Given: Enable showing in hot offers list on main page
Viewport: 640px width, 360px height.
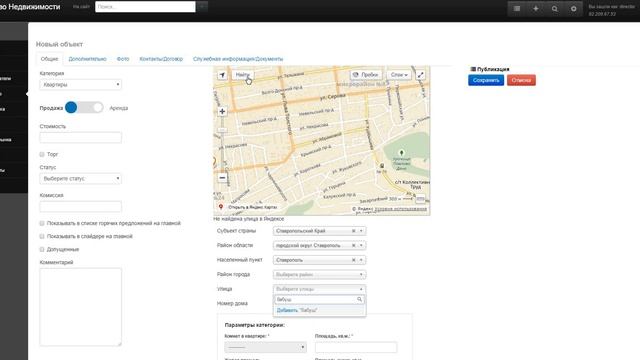Looking at the screenshot, I should point(42,223).
